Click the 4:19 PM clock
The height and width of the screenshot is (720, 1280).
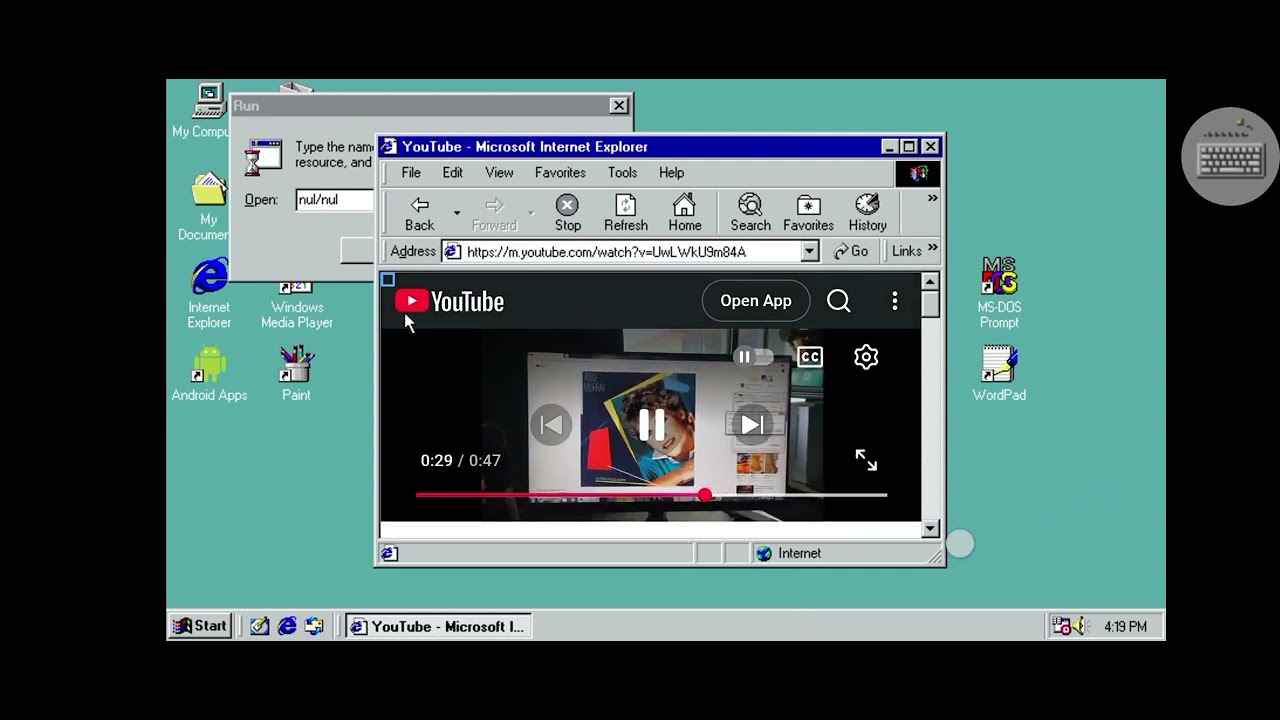click(1126, 627)
